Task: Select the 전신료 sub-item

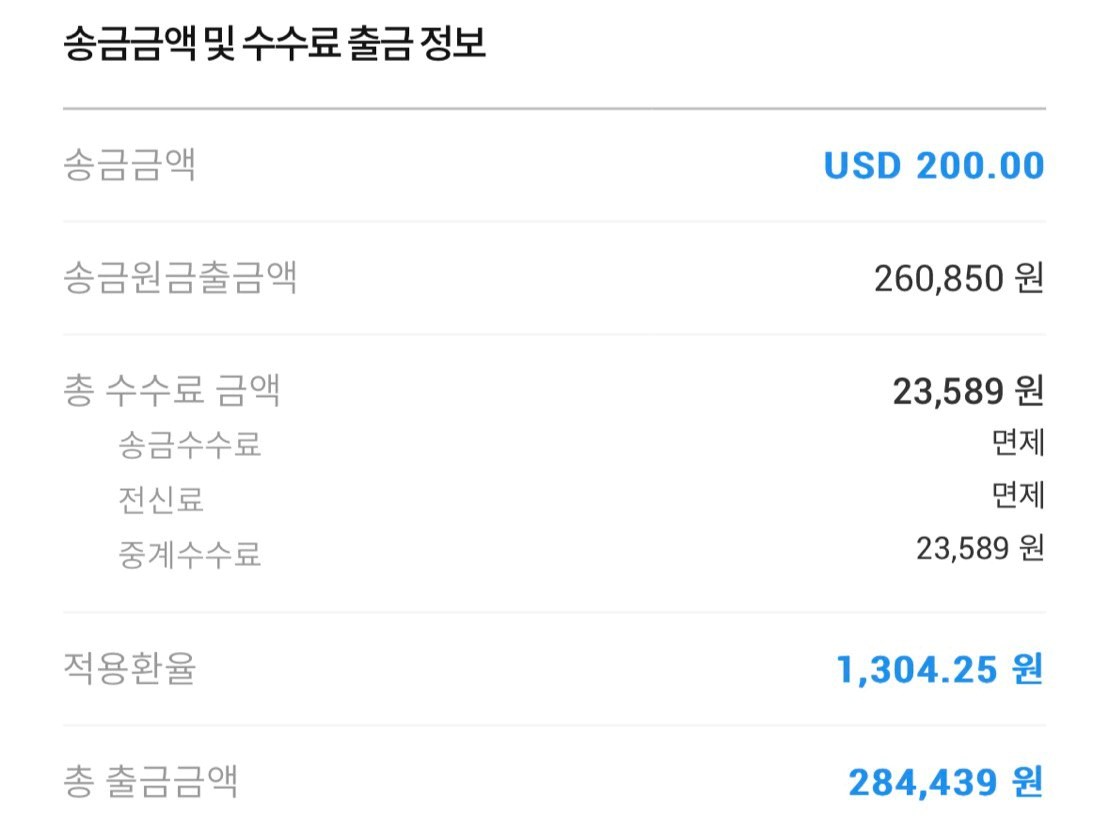Action: (x=161, y=500)
